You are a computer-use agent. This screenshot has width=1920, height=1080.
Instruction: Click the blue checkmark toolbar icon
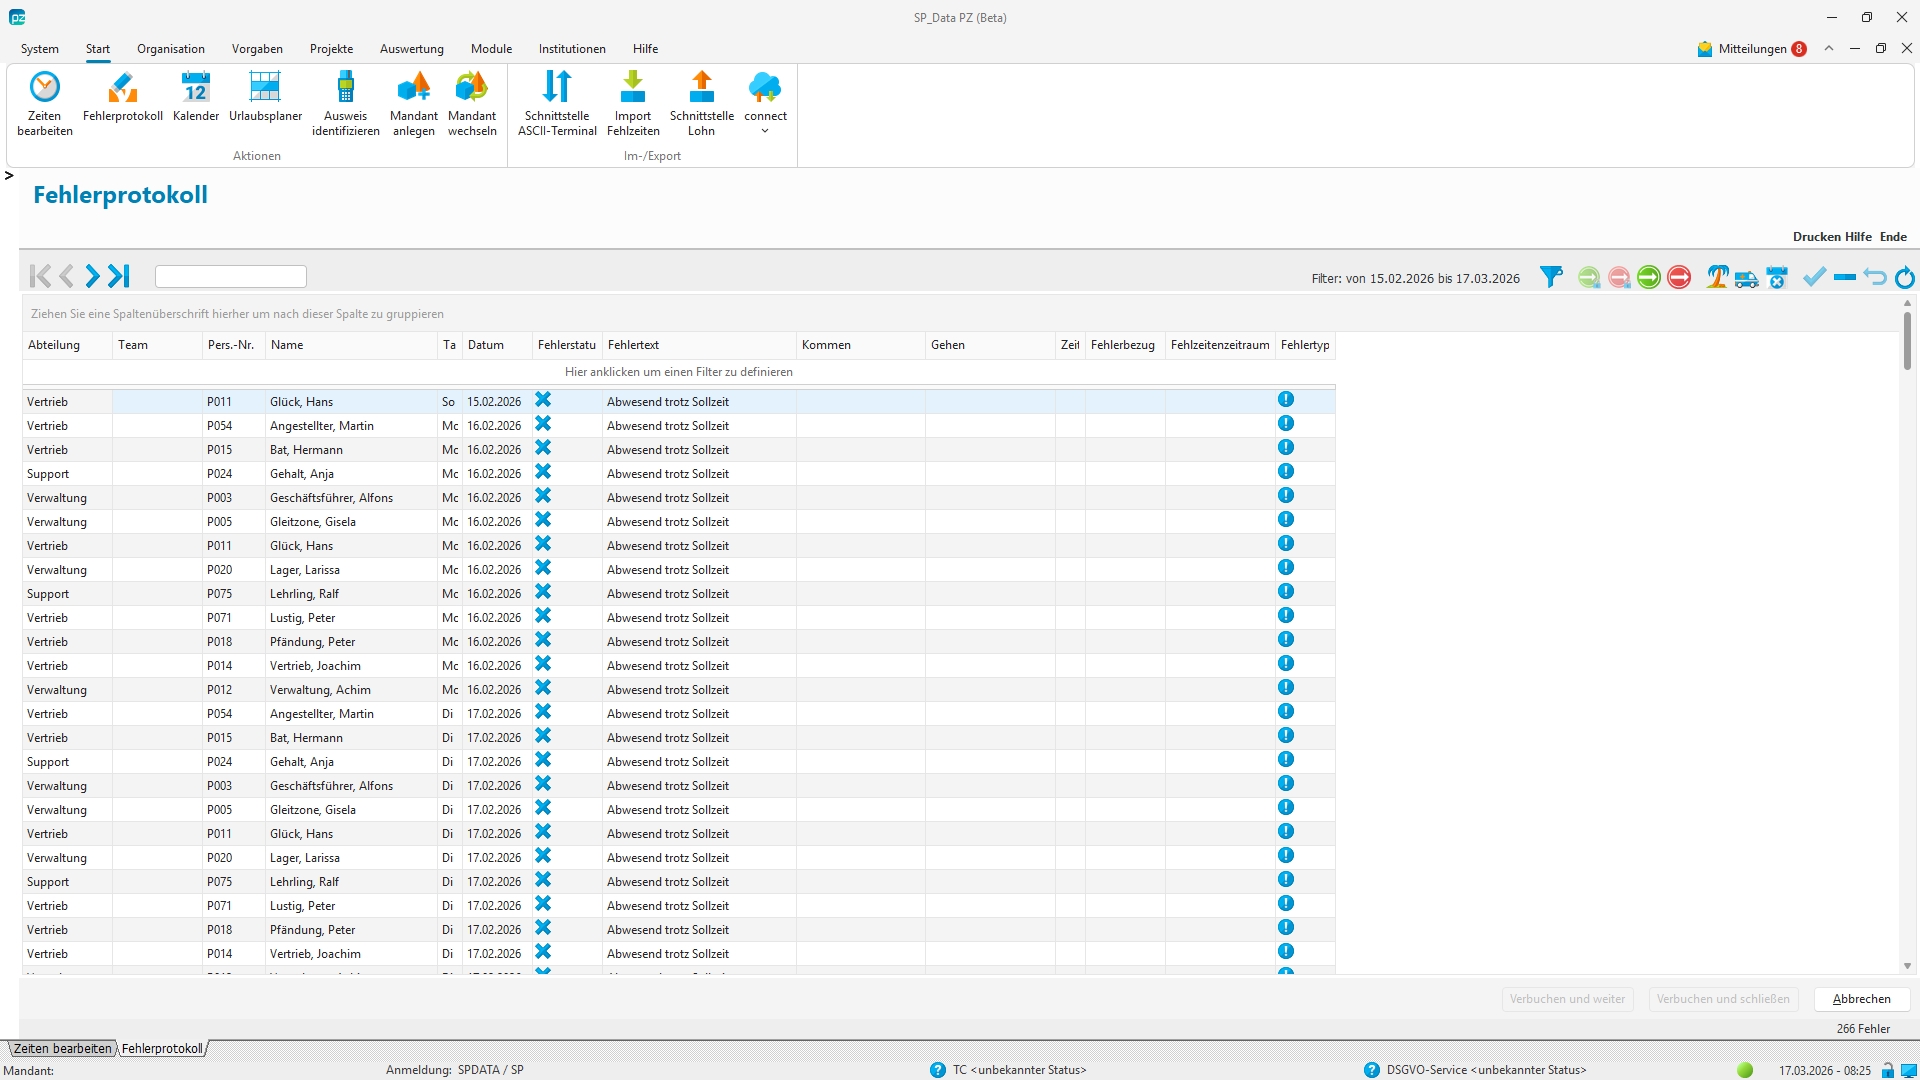pos(1814,277)
